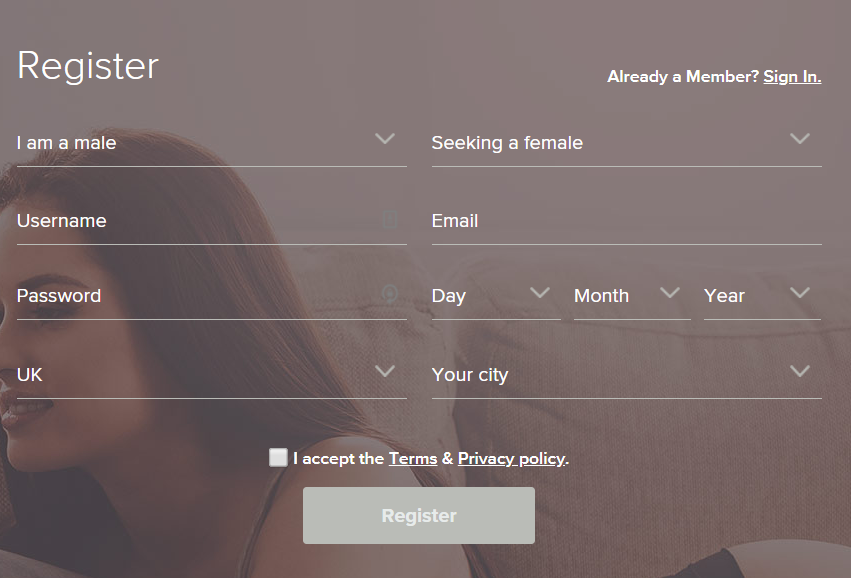The width and height of the screenshot is (851, 578).
Task: Click the chevron arrow next to 'Seeking a female'
Action: (800, 138)
